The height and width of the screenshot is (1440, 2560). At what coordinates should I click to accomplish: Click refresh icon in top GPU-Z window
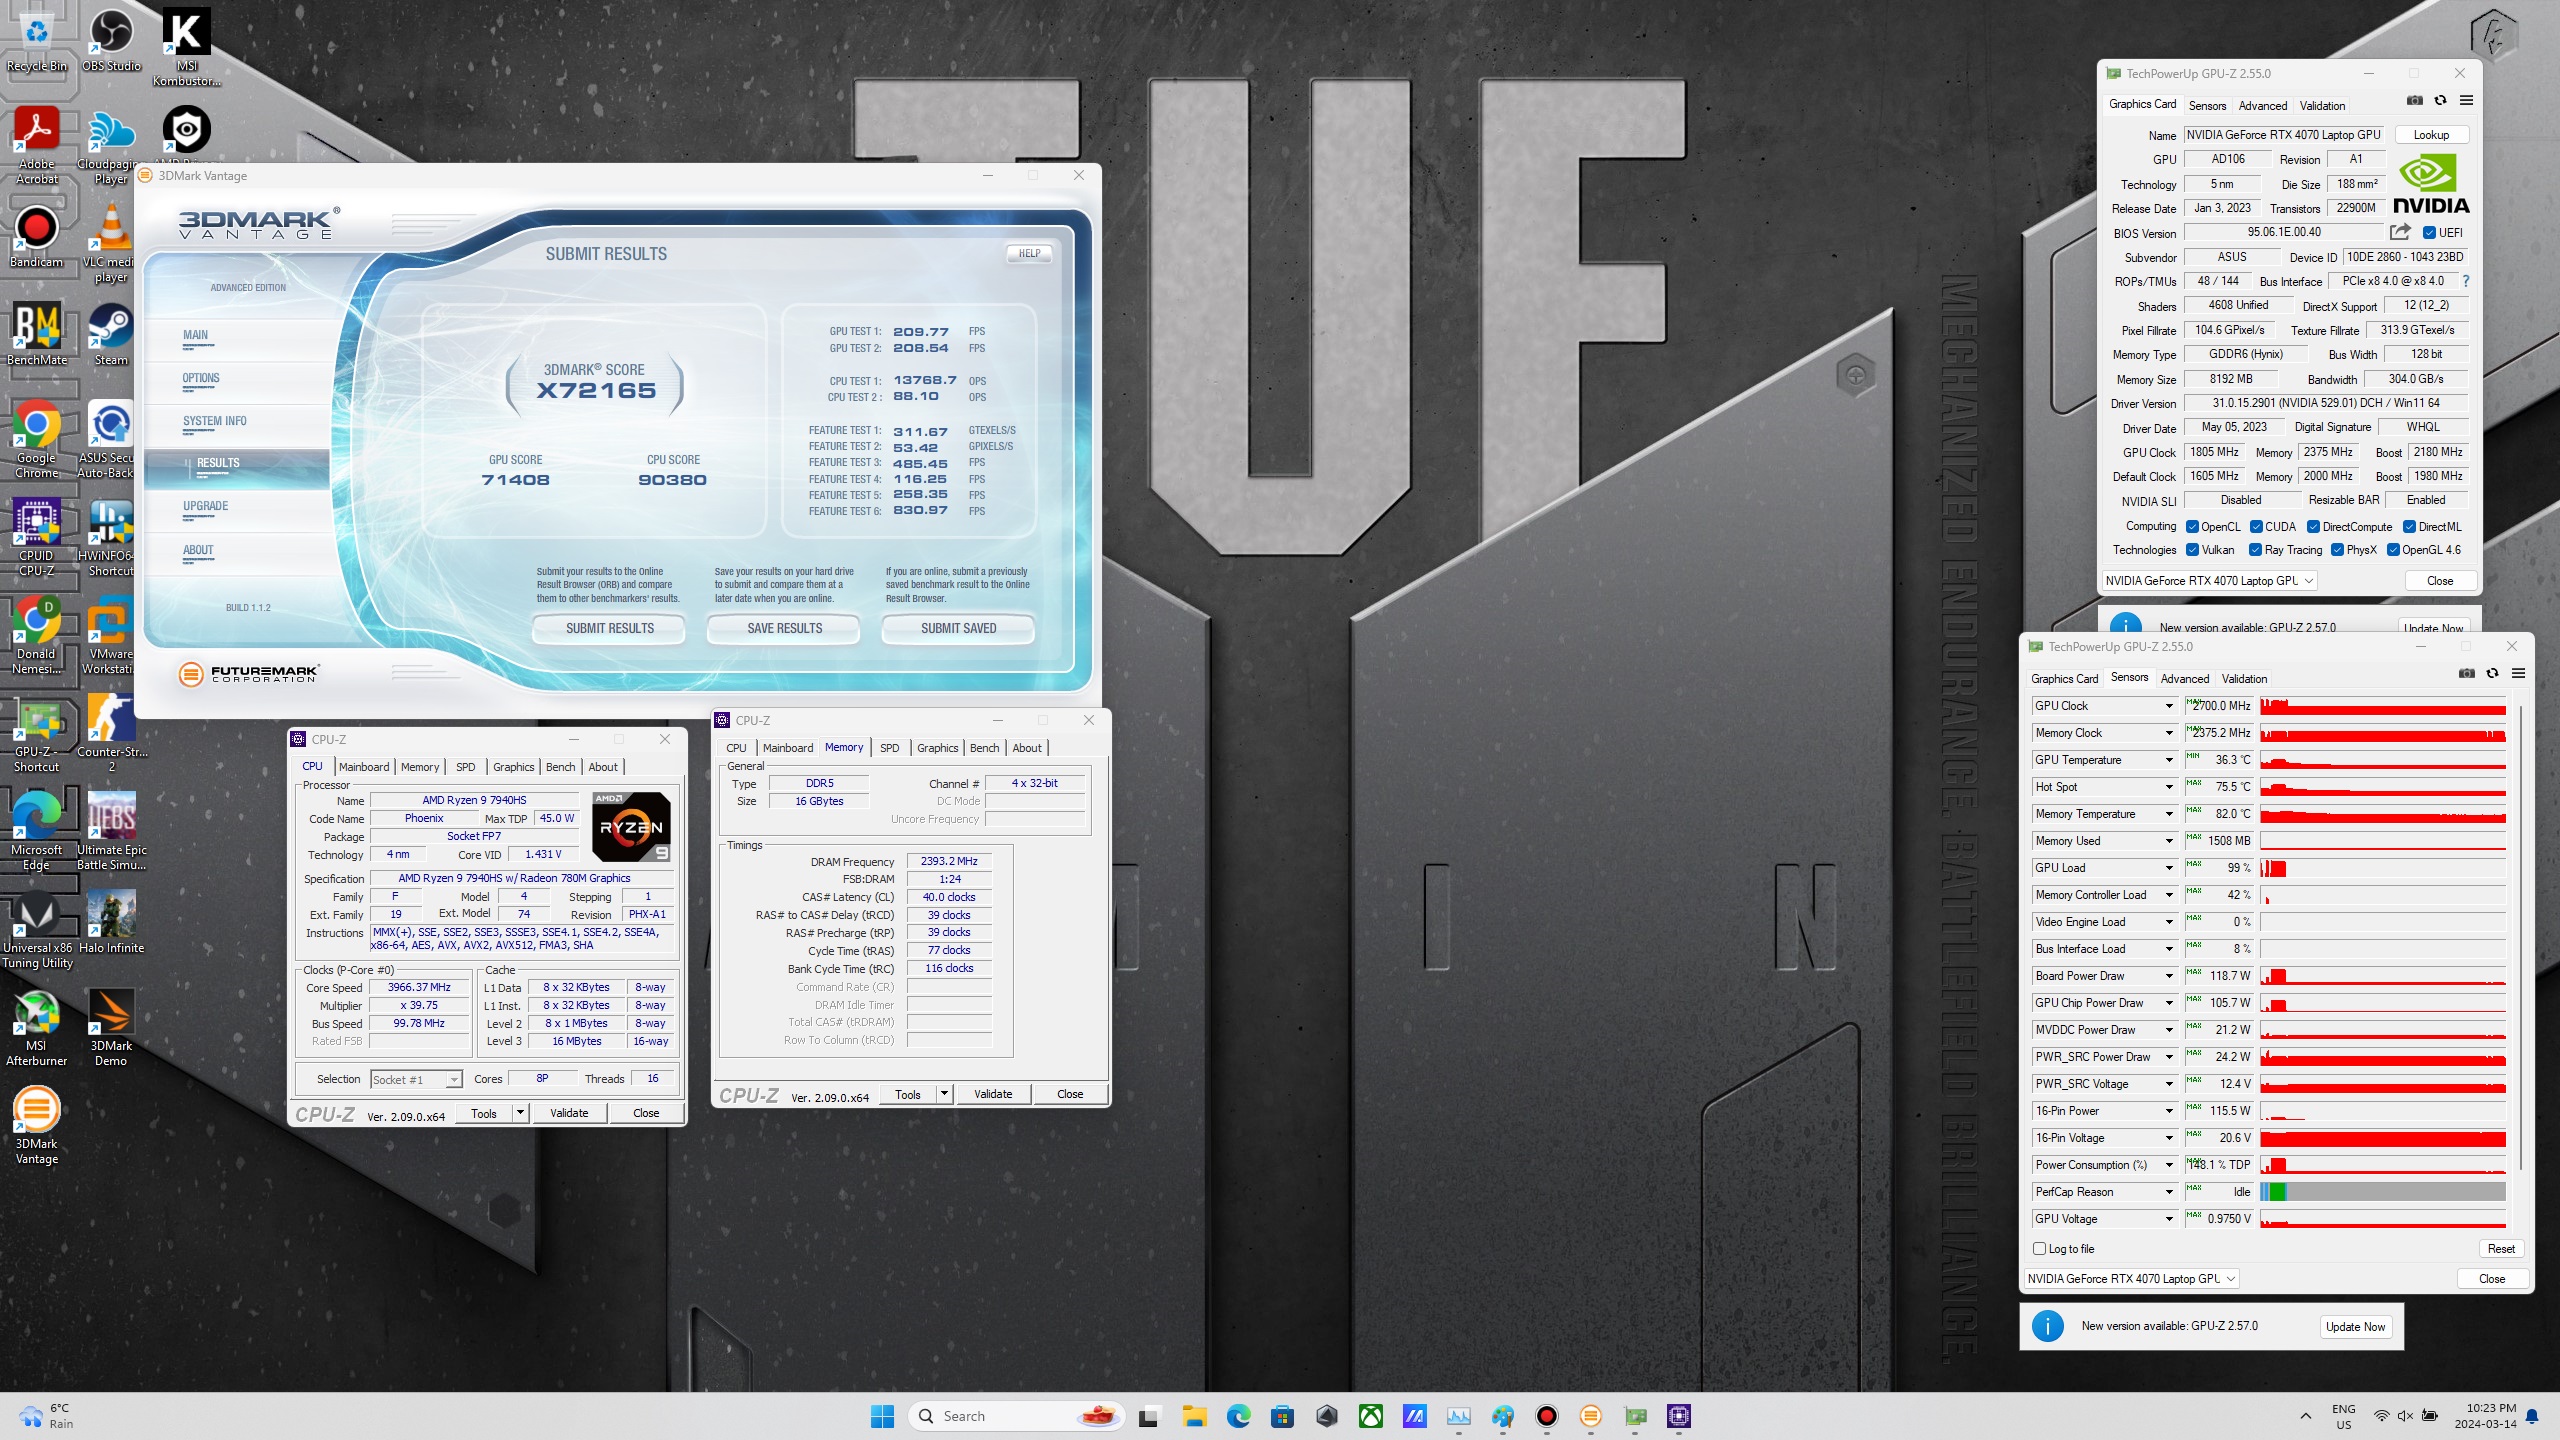click(2440, 101)
